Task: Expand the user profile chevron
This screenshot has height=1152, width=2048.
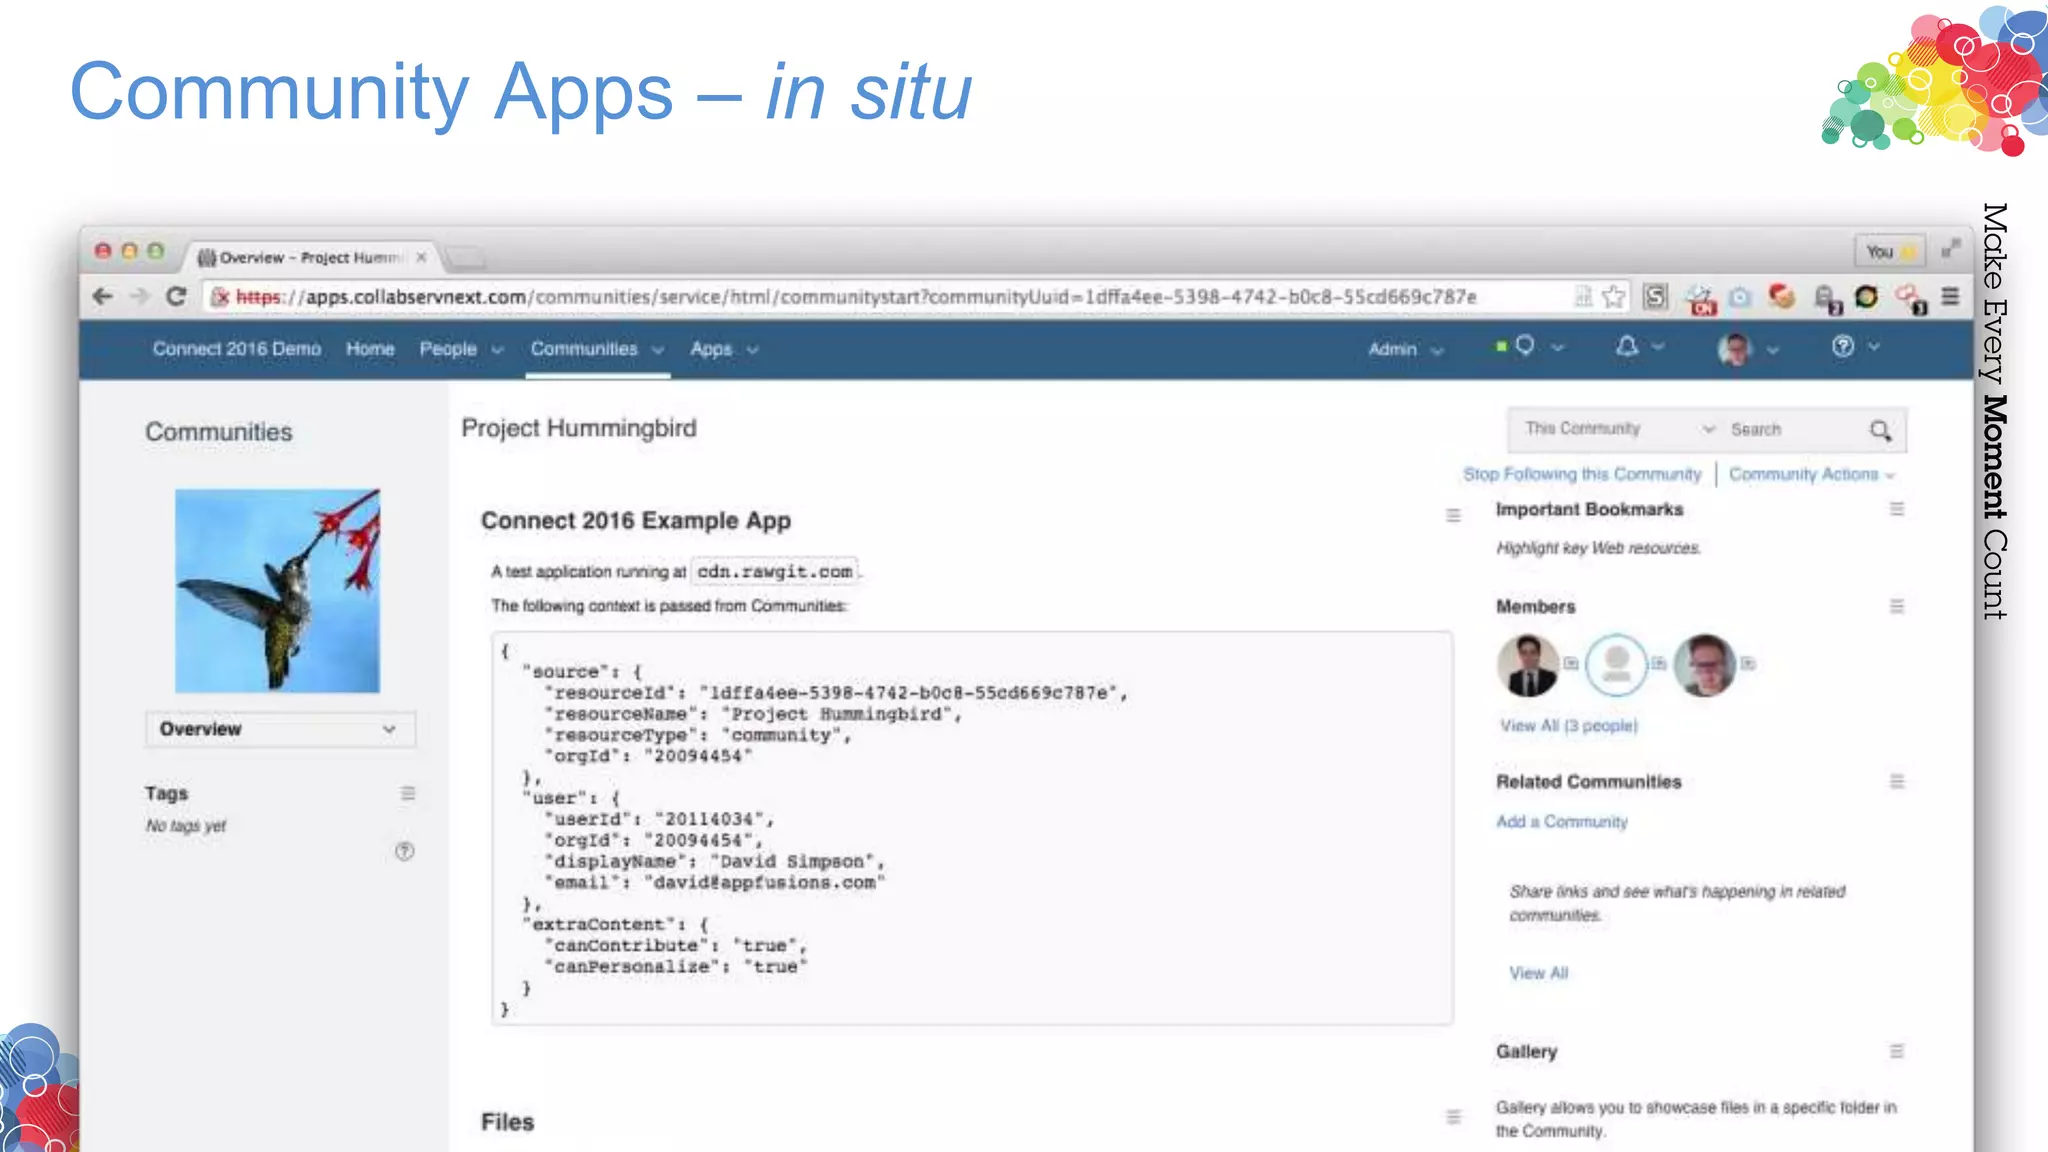Action: [1772, 350]
